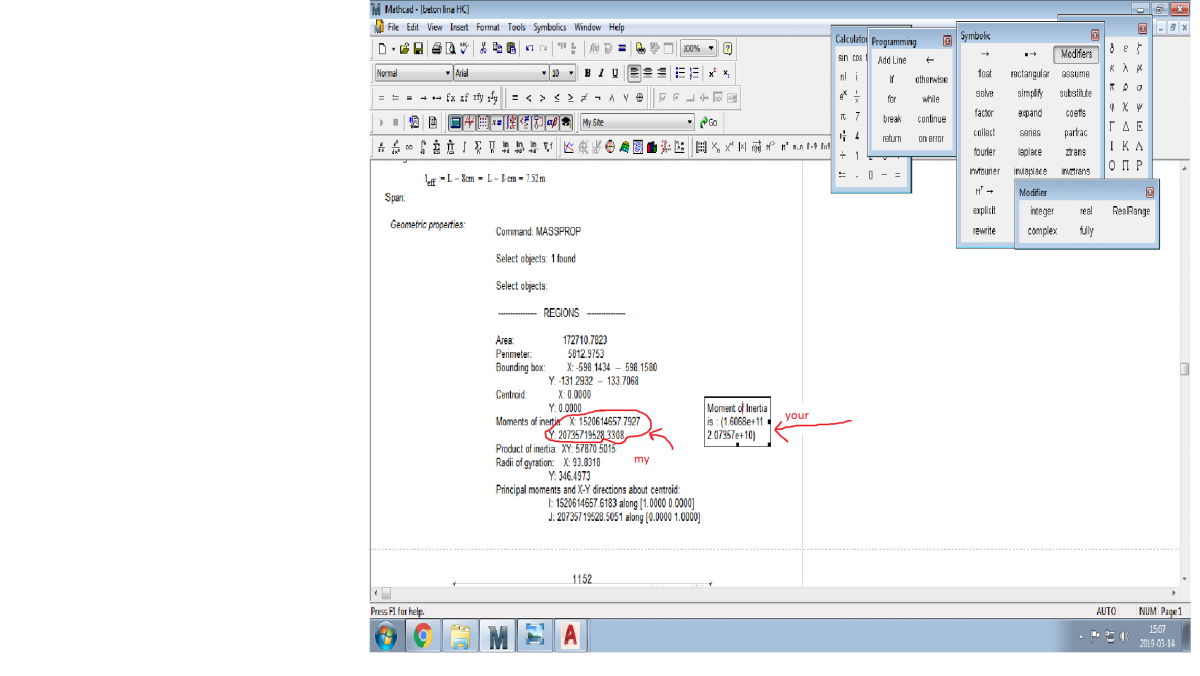Open the Symbolic keyword toolbar (graduation cap) icon
The height and width of the screenshot is (676, 1200).
point(566,122)
